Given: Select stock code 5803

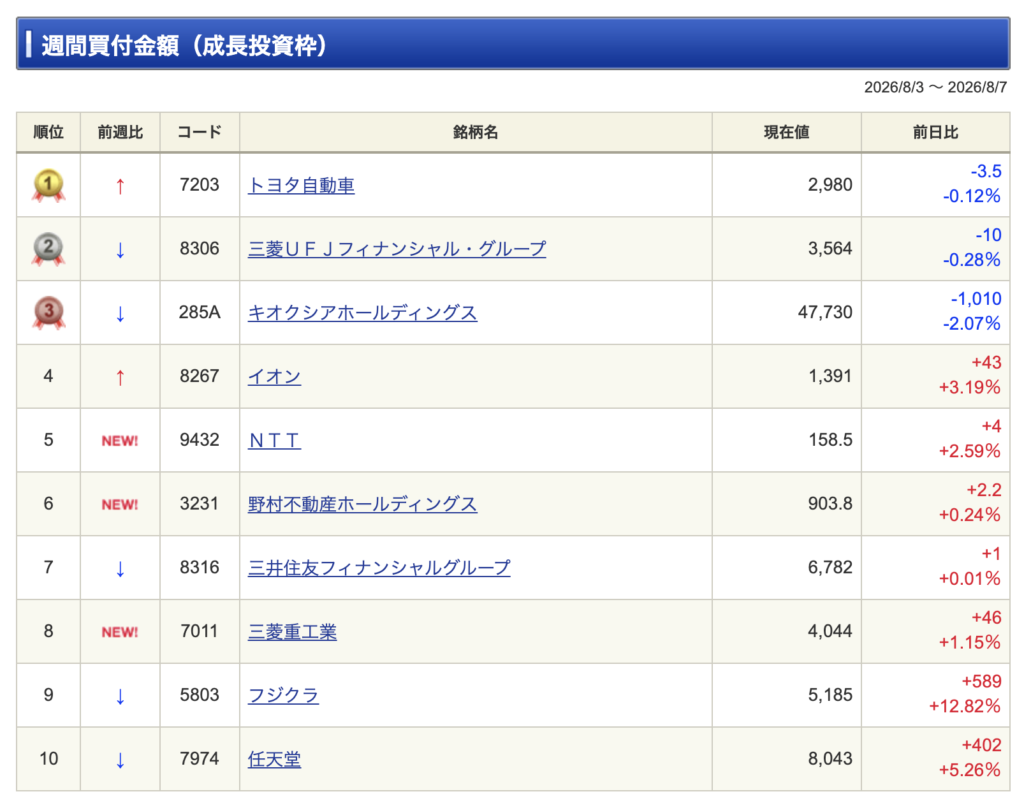Looking at the screenshot, I should click(x=200, y=695).
